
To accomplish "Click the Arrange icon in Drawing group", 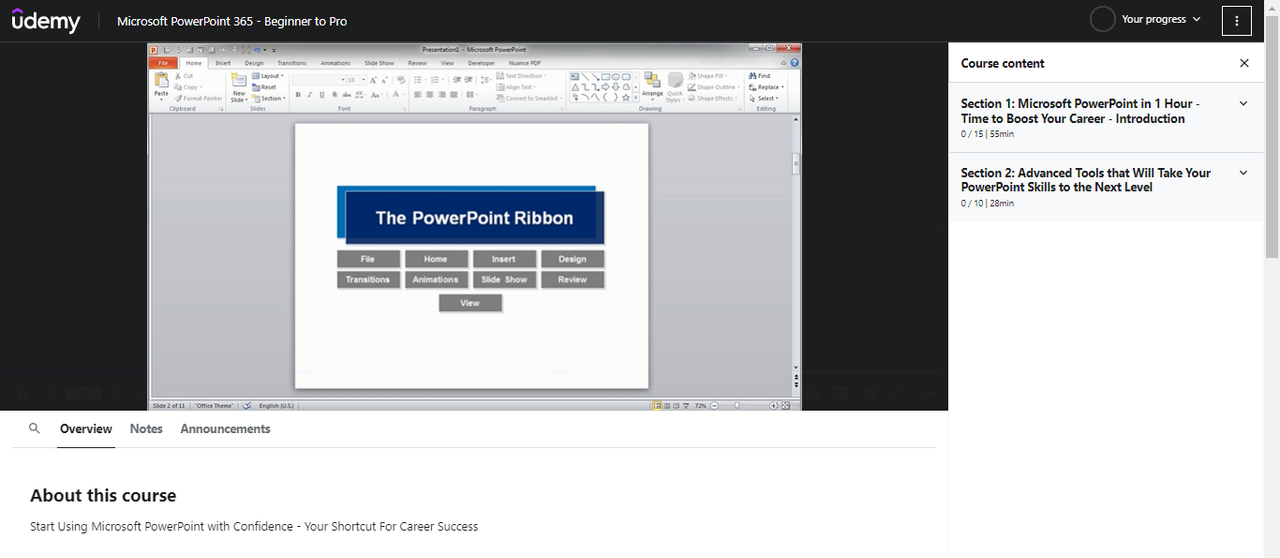I will [x=652, y=86].
